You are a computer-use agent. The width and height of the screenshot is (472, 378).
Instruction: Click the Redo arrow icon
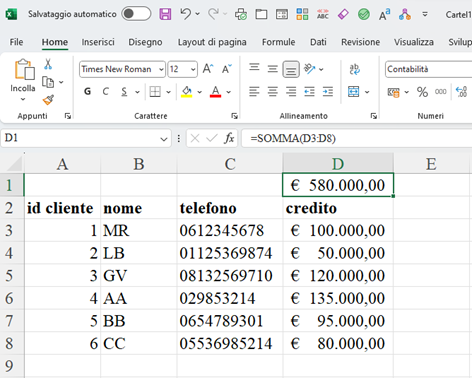(x=213, y=14)
